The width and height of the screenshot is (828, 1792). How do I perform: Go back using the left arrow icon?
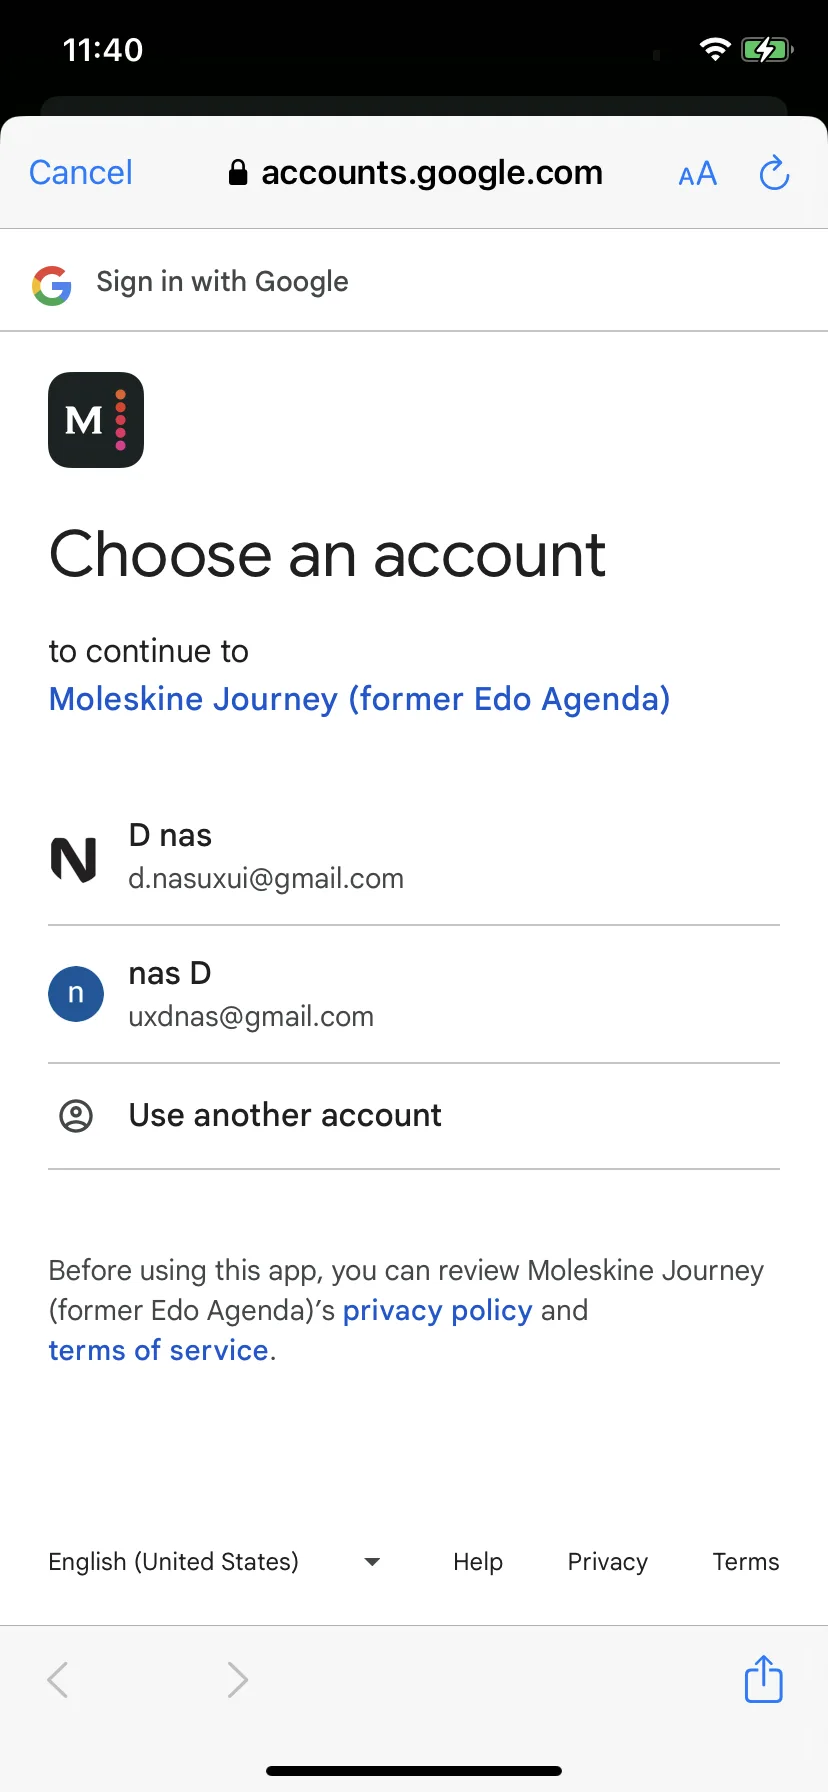click(x=58, y=1680)
